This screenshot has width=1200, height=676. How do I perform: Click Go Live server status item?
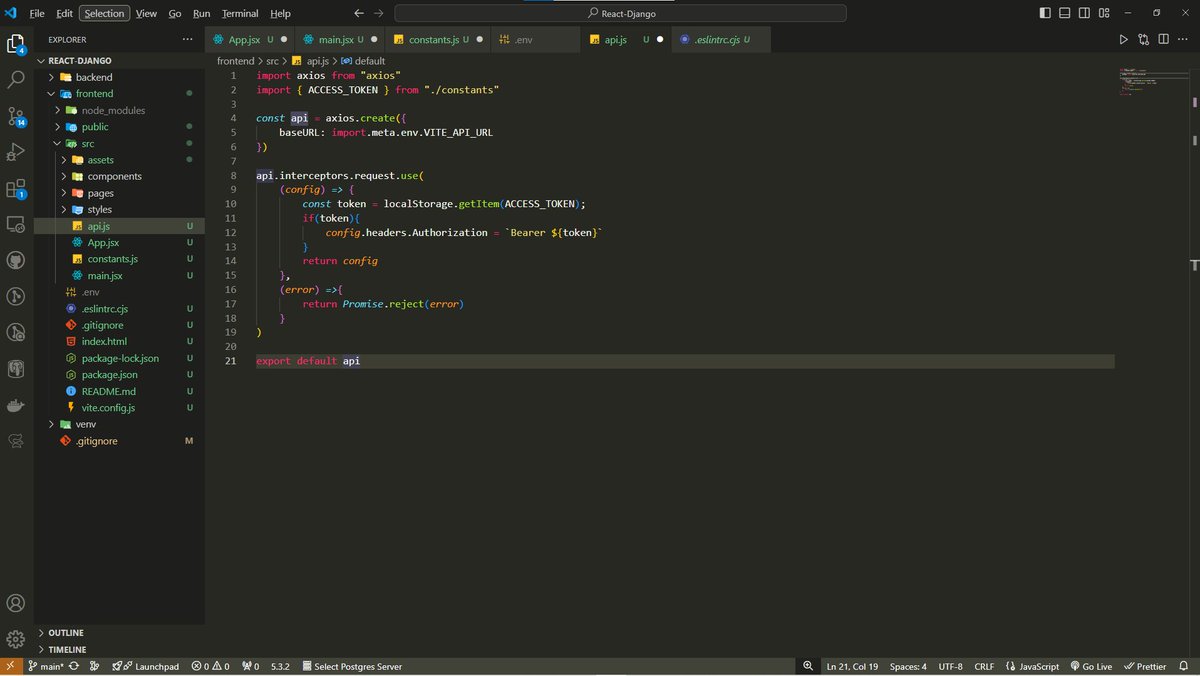[1090, 666]
